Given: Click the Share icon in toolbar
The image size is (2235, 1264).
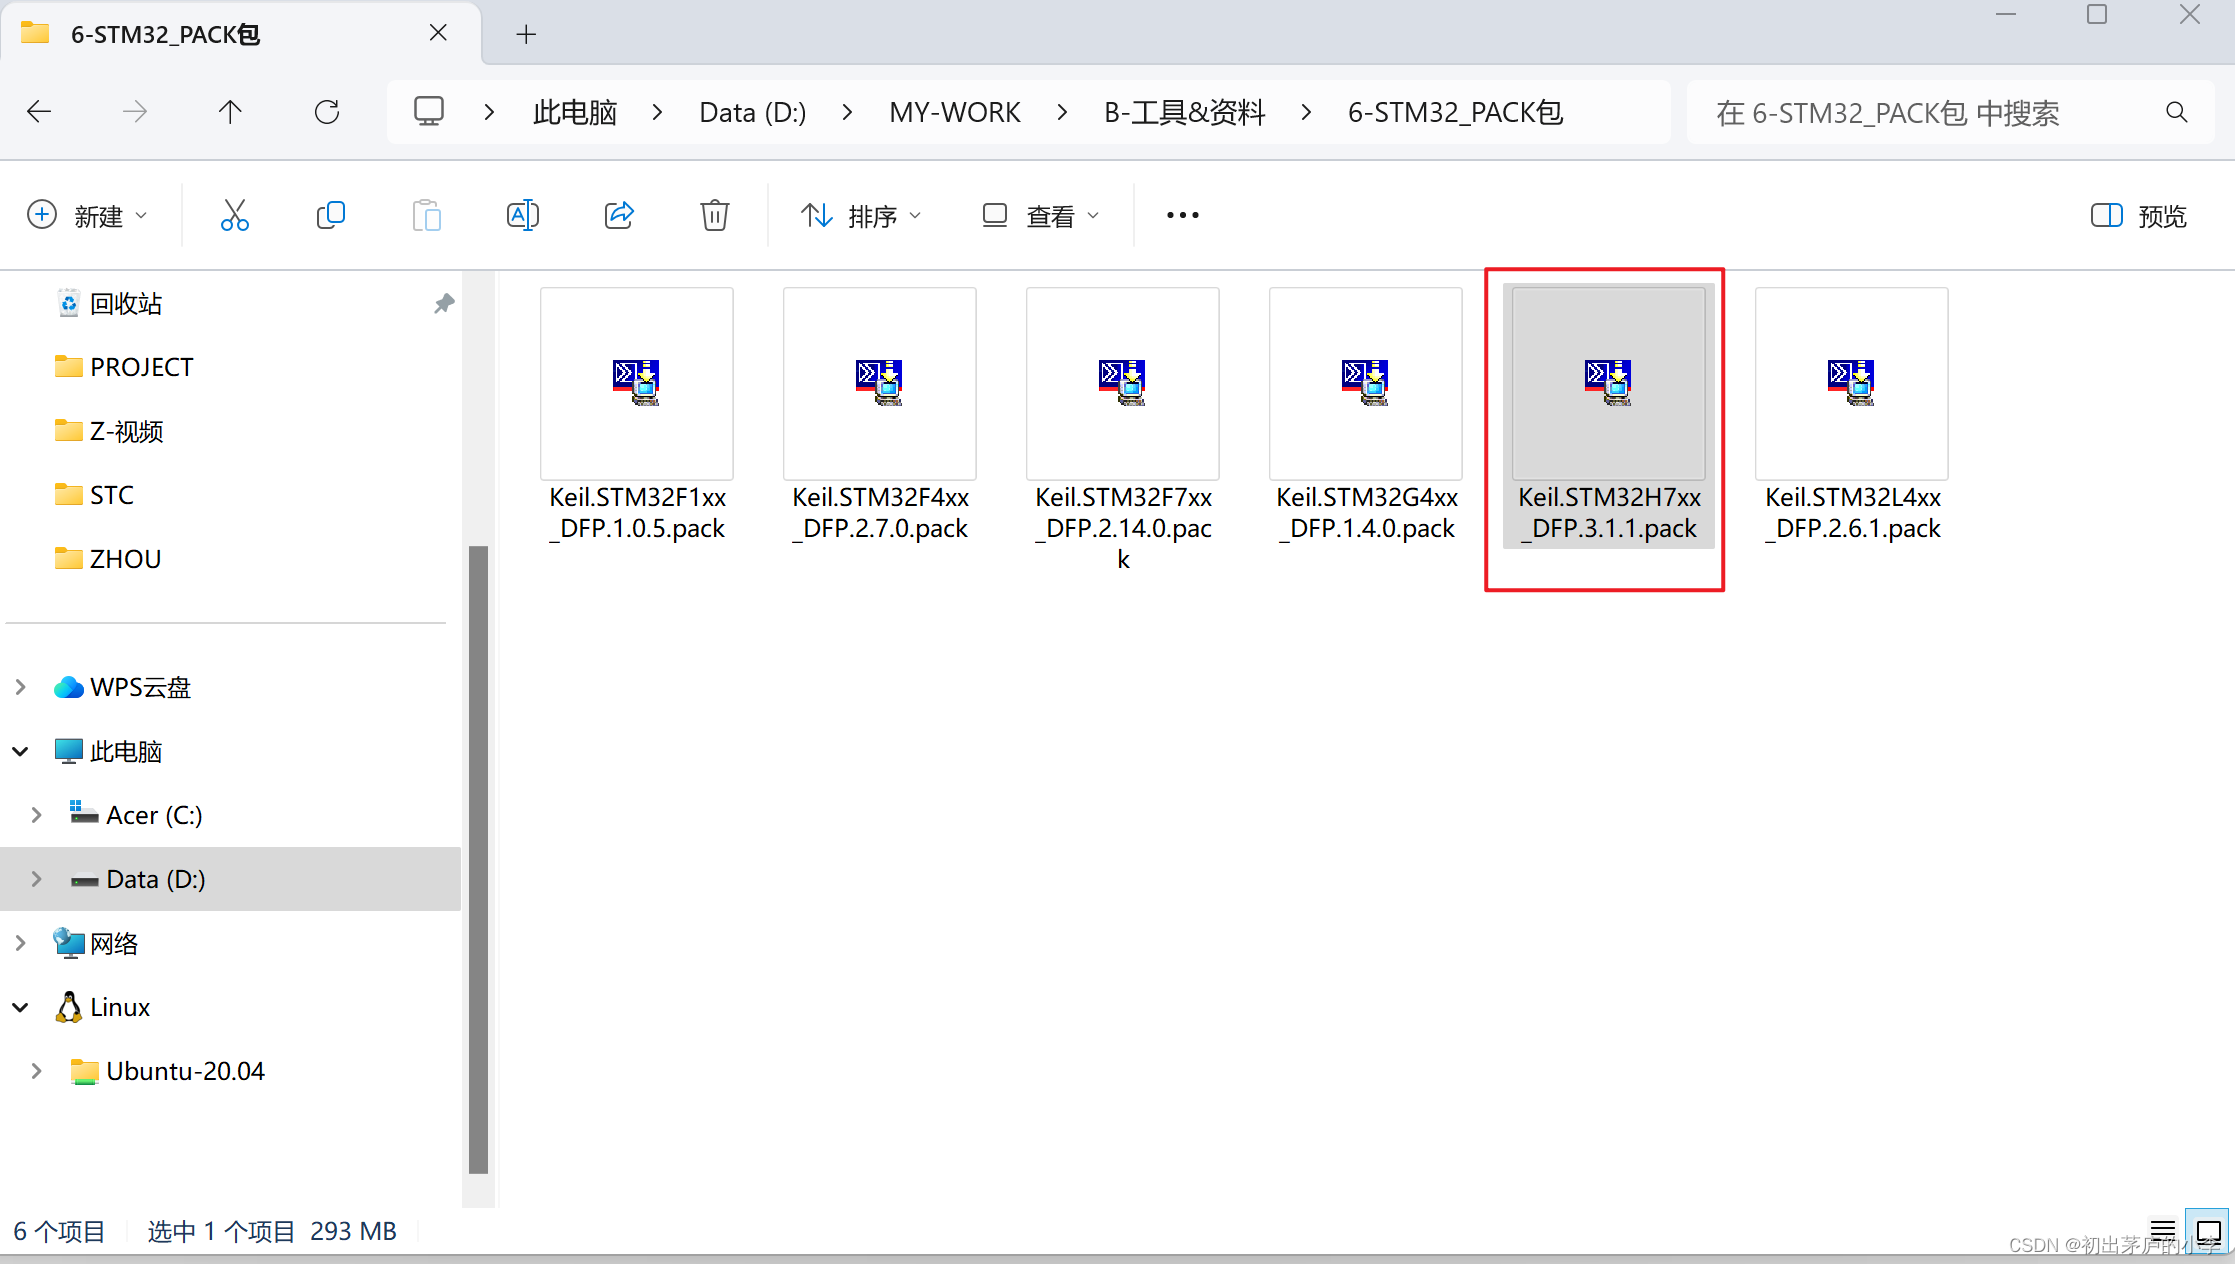Looking at the screenshot, I should point(619,215).
